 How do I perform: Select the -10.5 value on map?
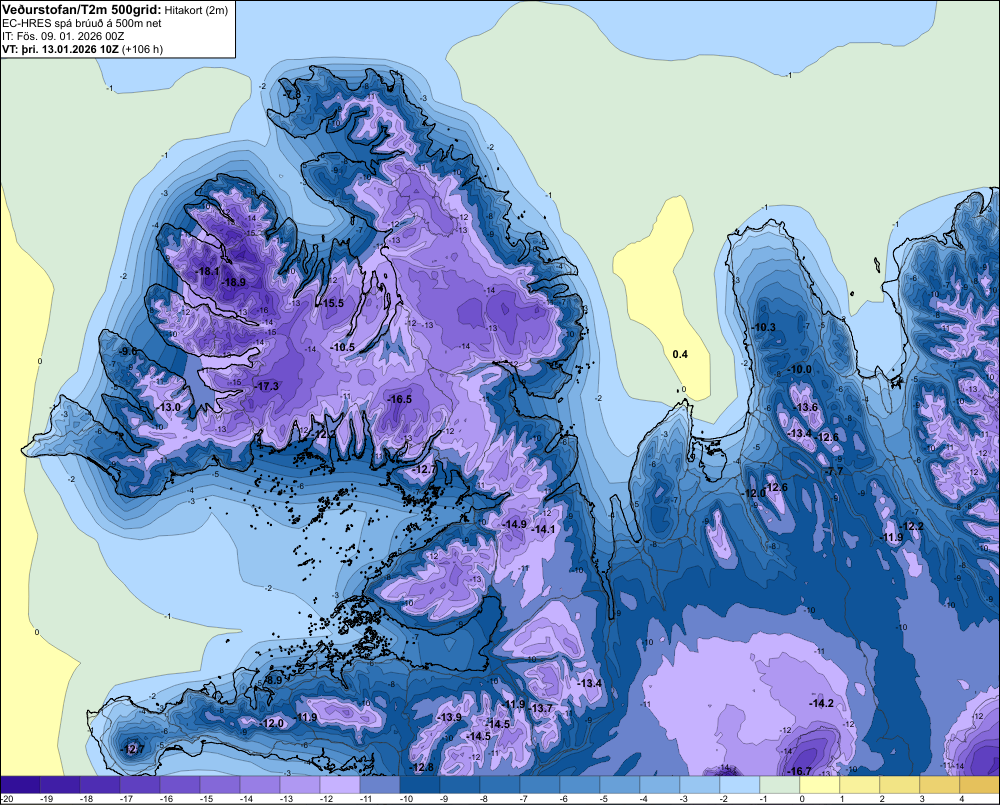click(342, 347)
